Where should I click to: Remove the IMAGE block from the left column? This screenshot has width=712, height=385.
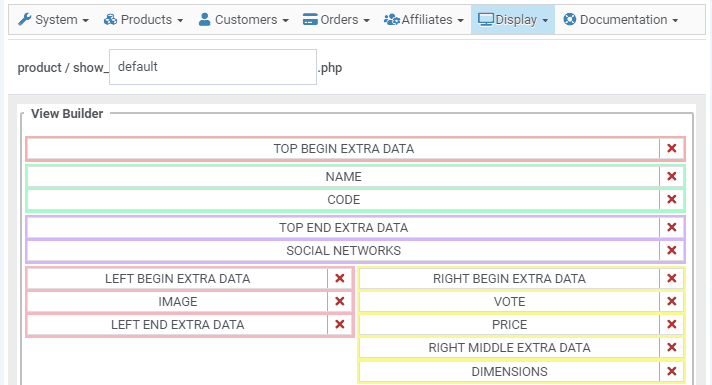(x=340, y=301)
